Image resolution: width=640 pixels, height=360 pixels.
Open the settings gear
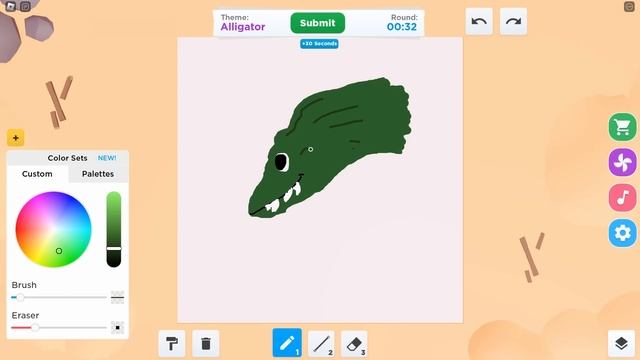point(622,233)
